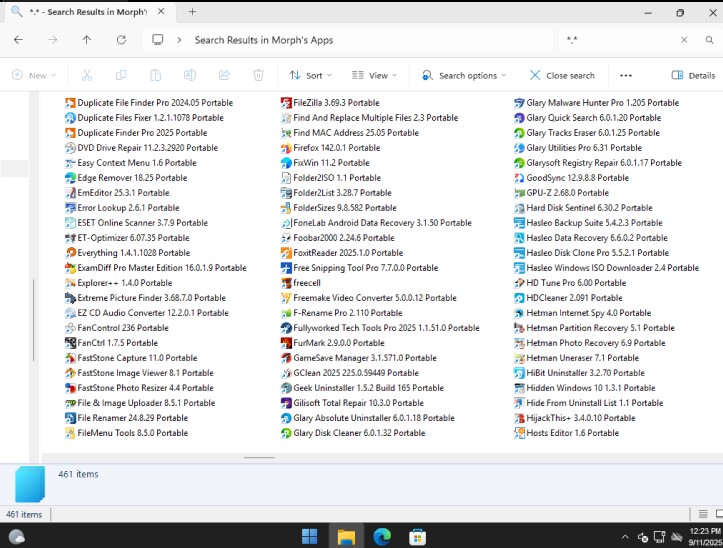Click the Firefox 142.0.1 Portable icon
This screenshot has height=548, width=723.
(286, 148)
